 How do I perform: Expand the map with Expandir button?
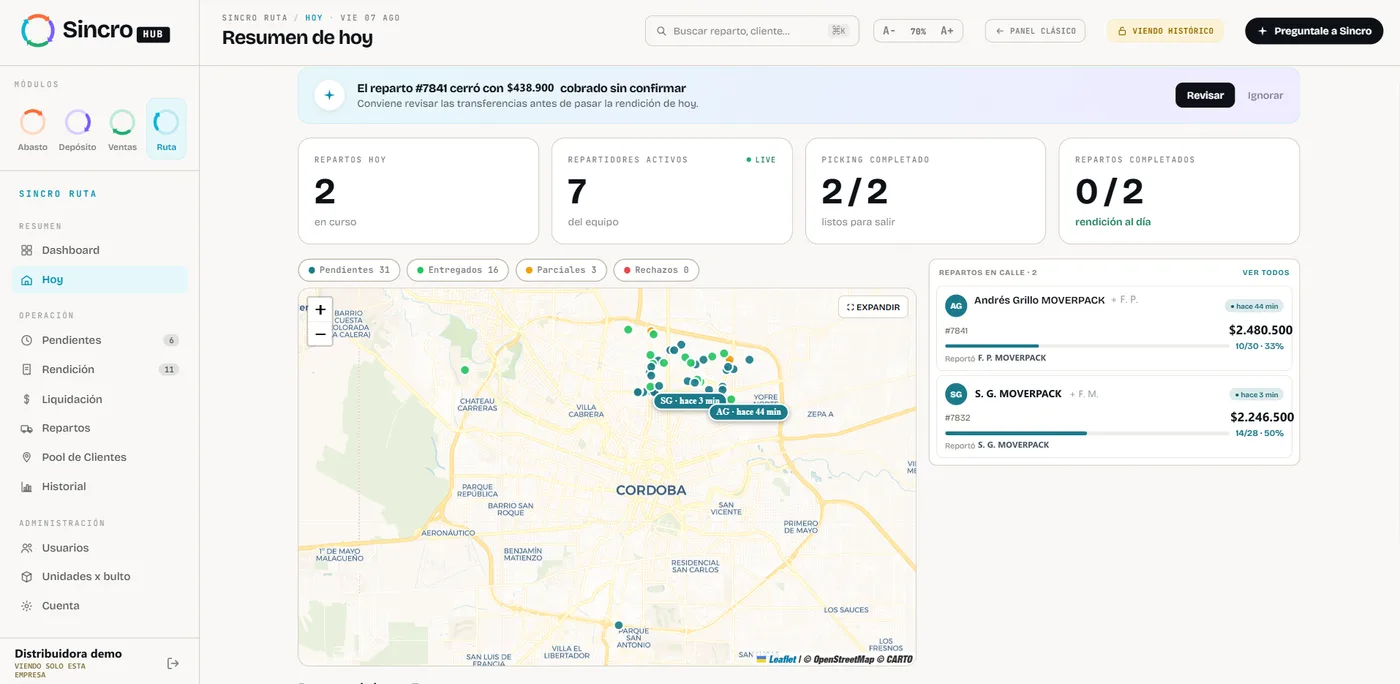coord(873,307)
